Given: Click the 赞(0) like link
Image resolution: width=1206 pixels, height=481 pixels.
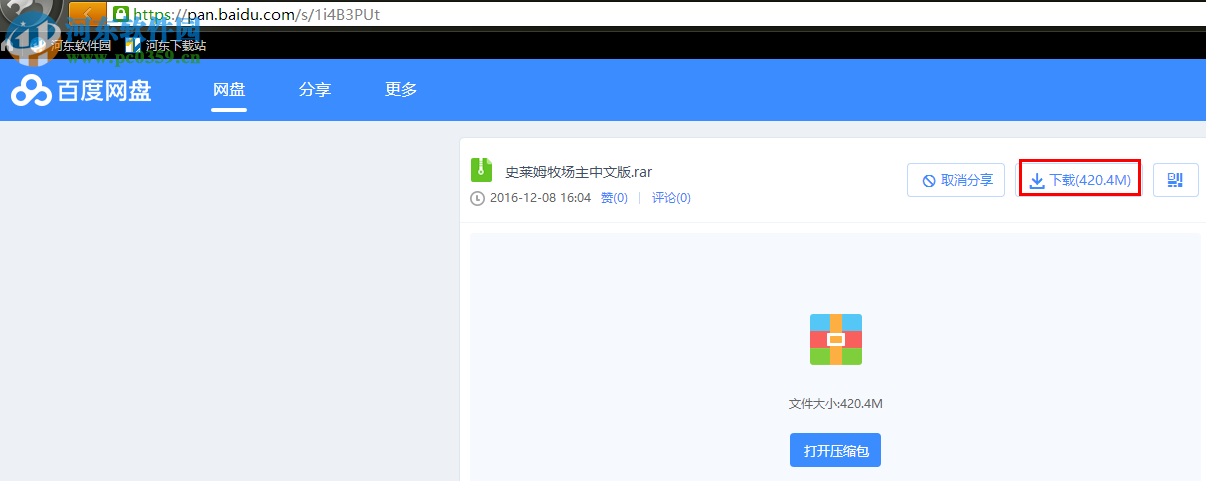Looking at the screenshot, I should 614,198.
